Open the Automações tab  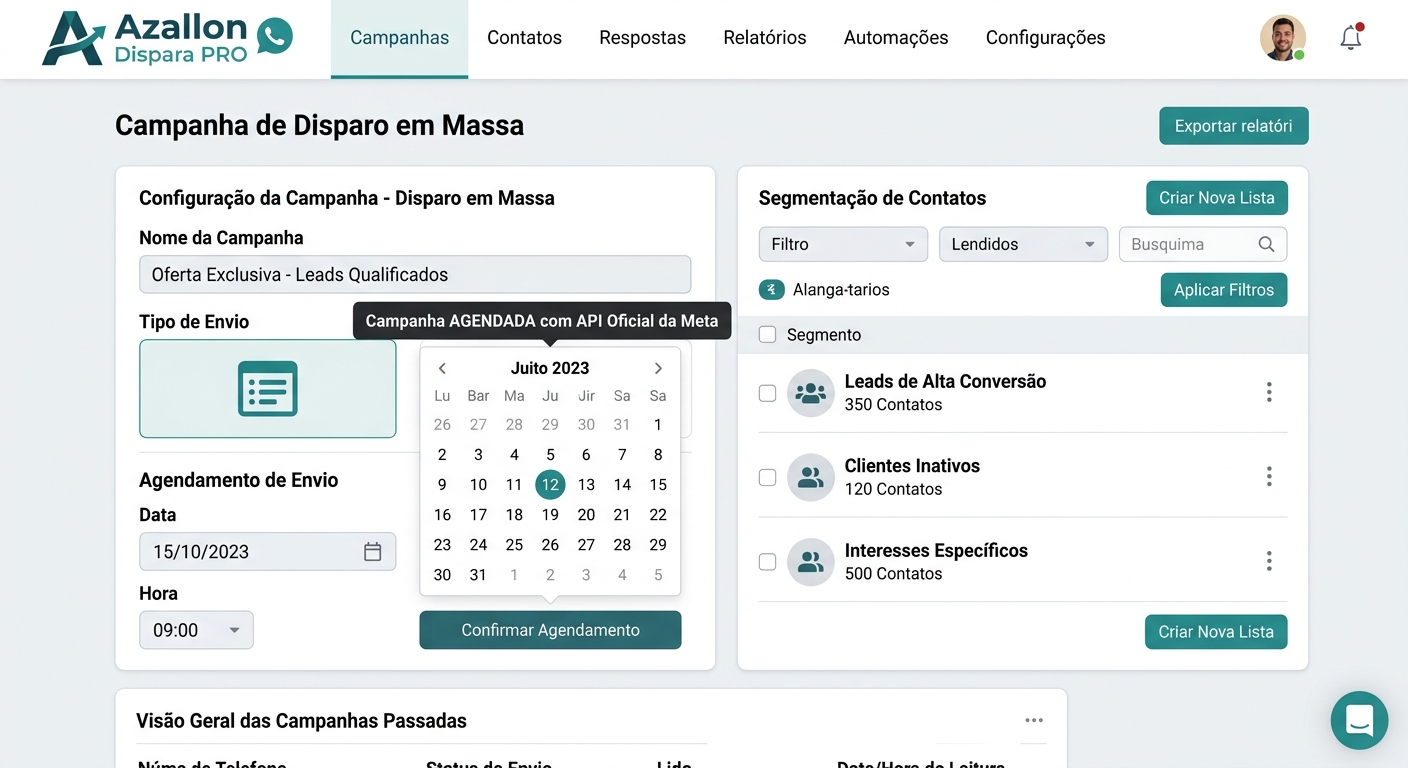tap(896, 38)
